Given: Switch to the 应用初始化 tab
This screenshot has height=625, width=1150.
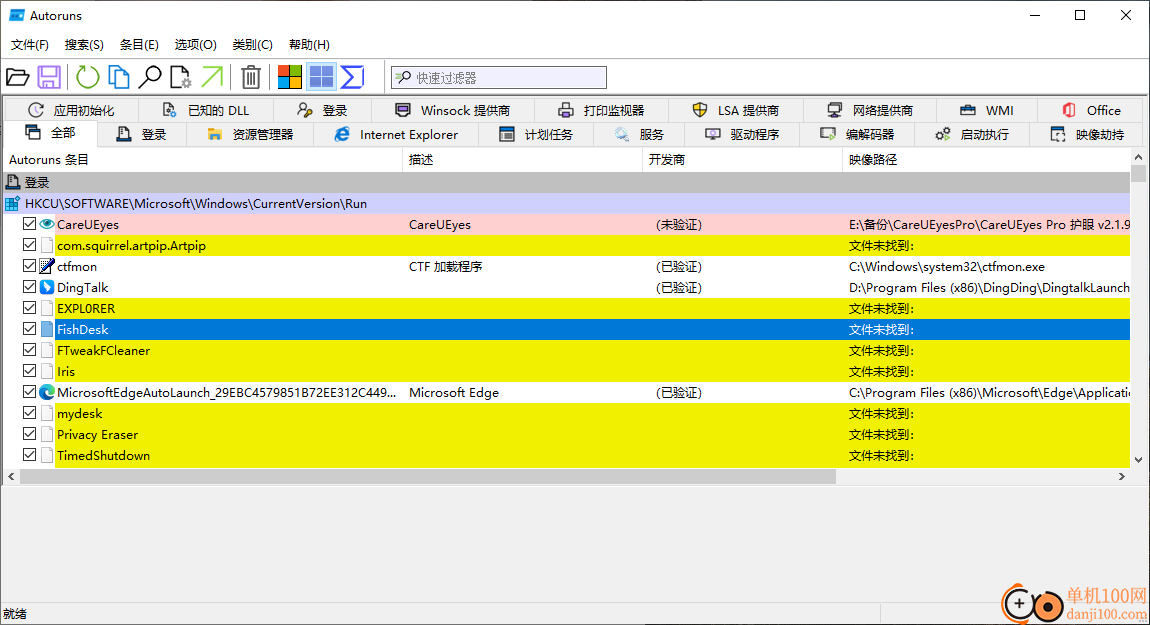Looking at the screenshot, I should (71, 110).
